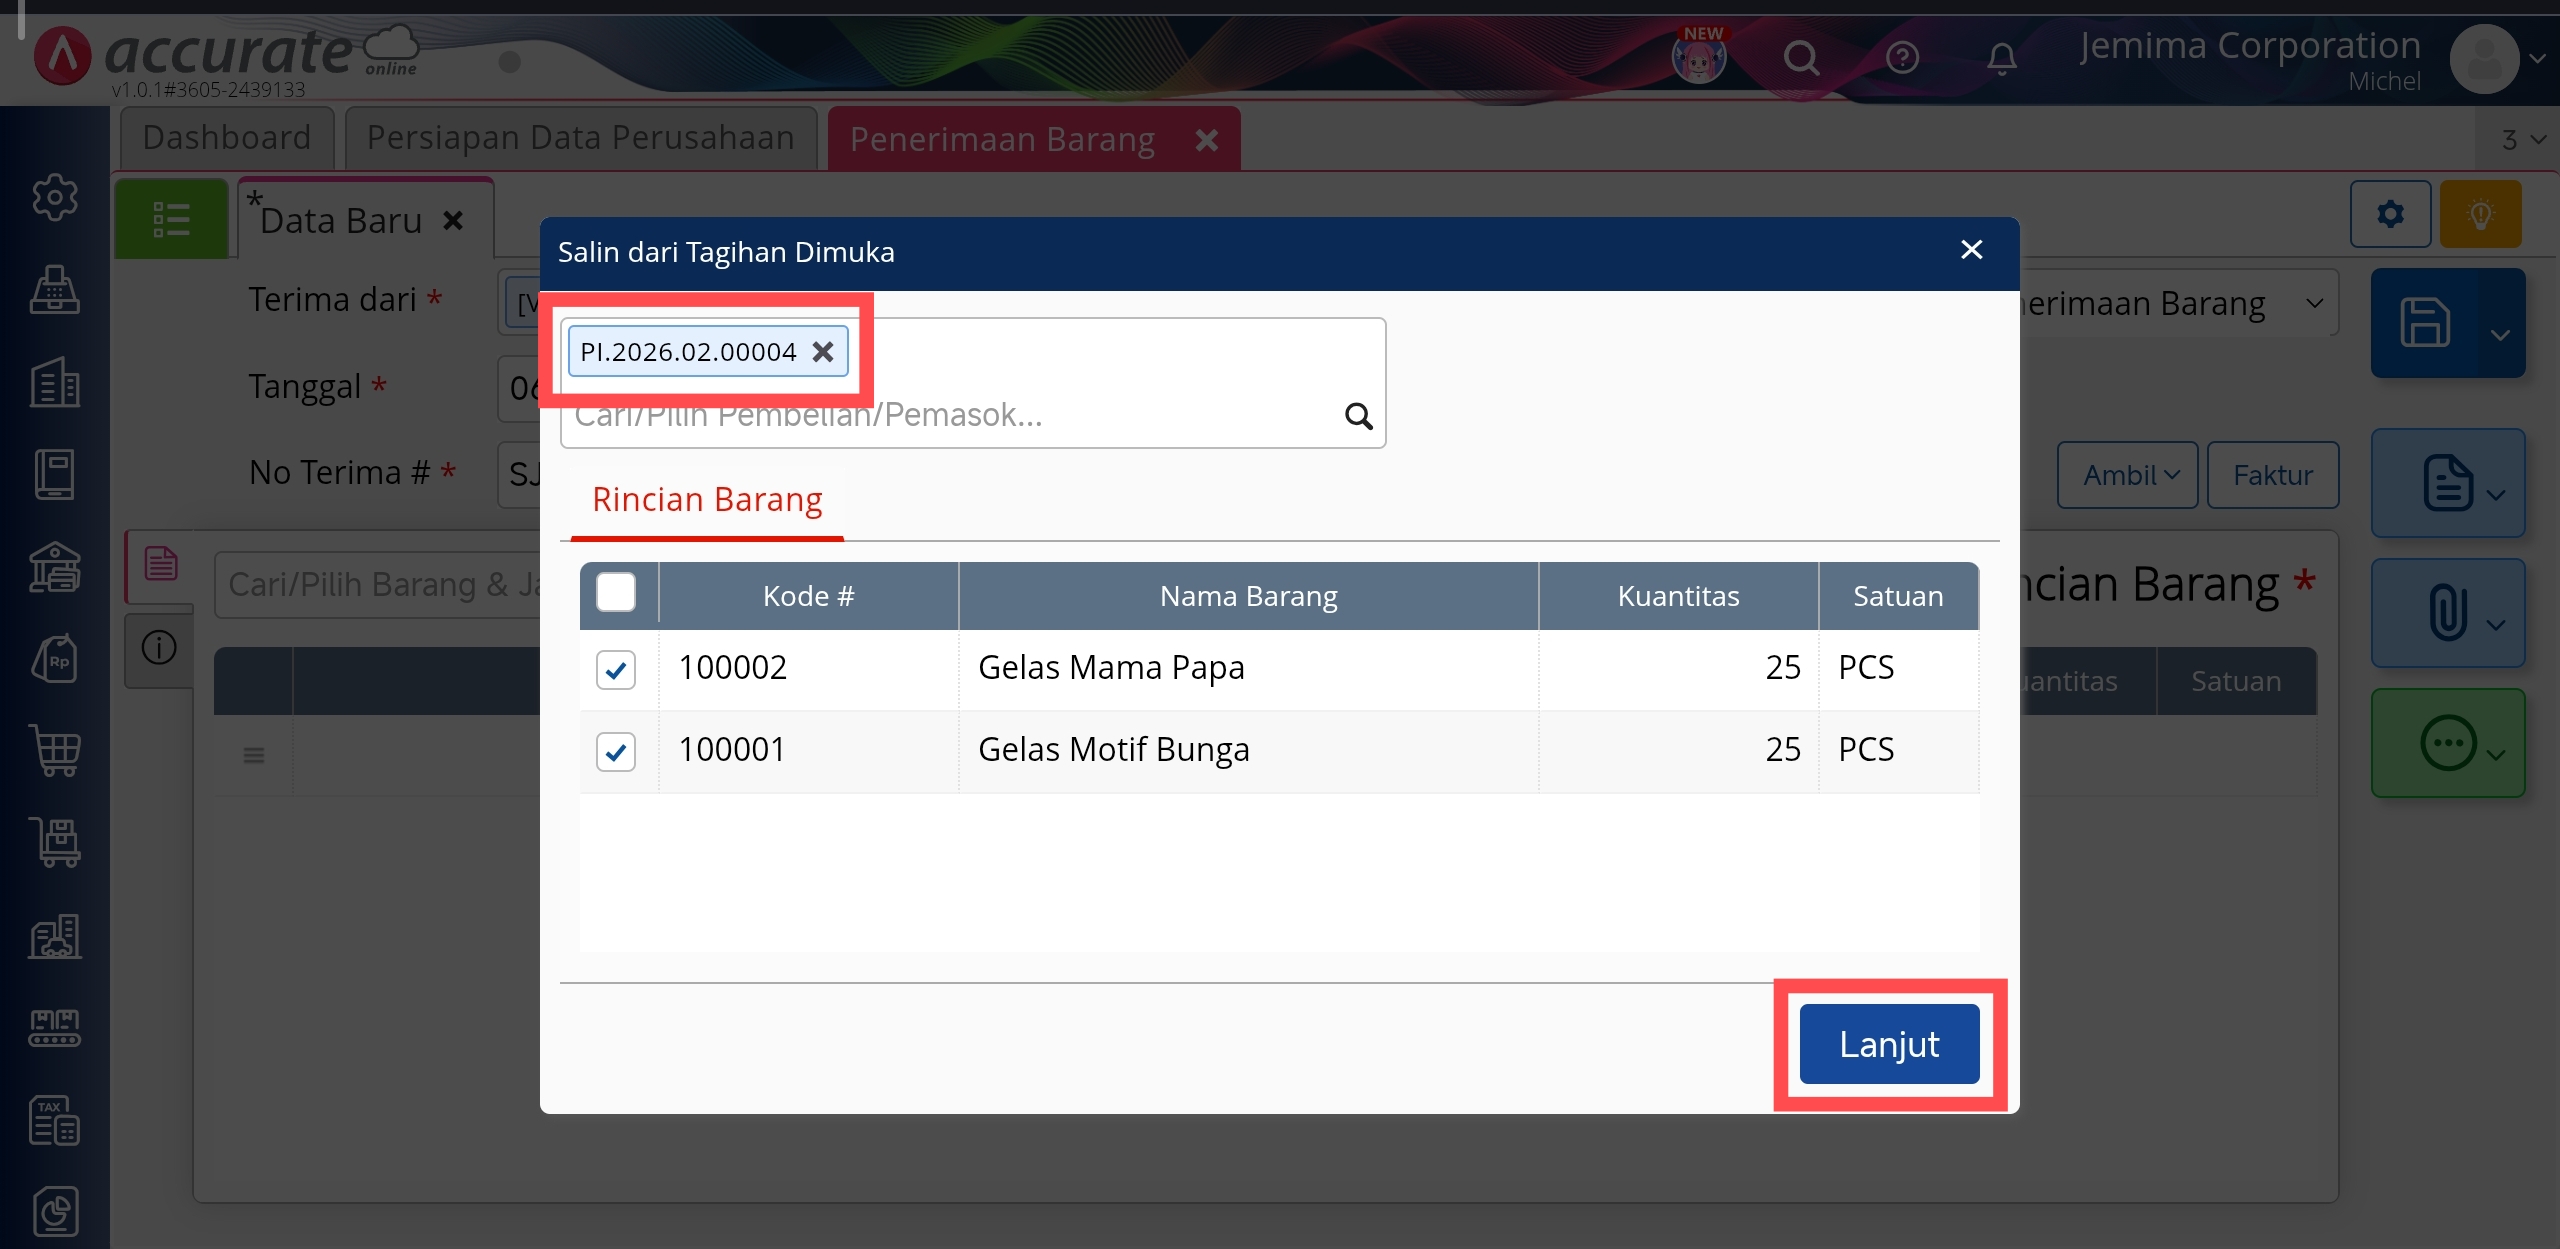Viewport: 2560px width, 1249px height.
Task: Uncheck the Gelas Mama Papa row checkbox
Action: coord(615,669)
